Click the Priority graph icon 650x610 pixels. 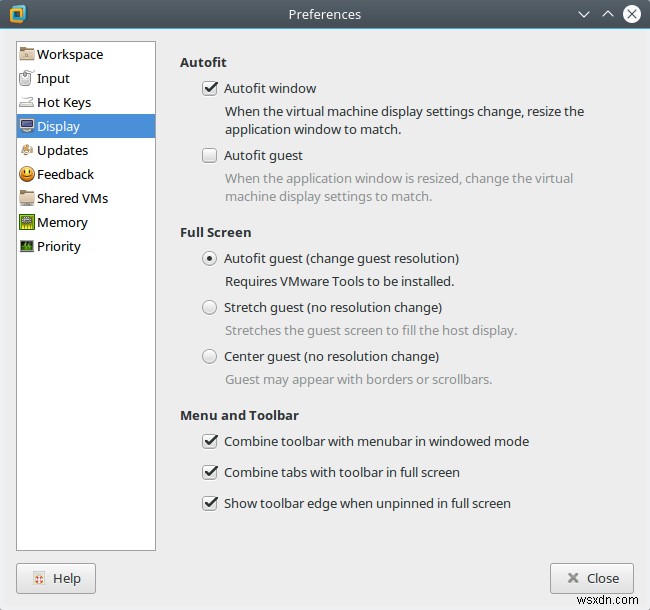[27, 246]
